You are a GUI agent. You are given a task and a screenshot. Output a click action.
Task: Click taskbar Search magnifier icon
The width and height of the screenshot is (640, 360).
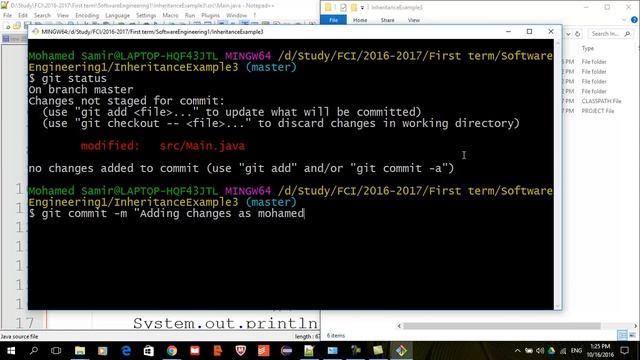(x=34, y=351)
